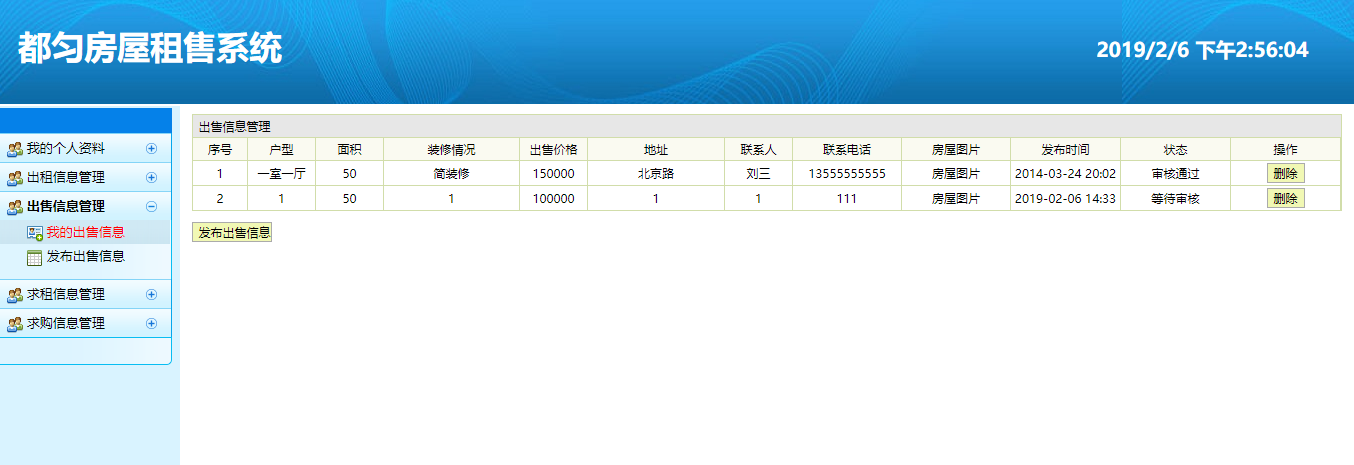Click the 北京路 address cell
The image size is (1354, 465).
coord(656,174)
